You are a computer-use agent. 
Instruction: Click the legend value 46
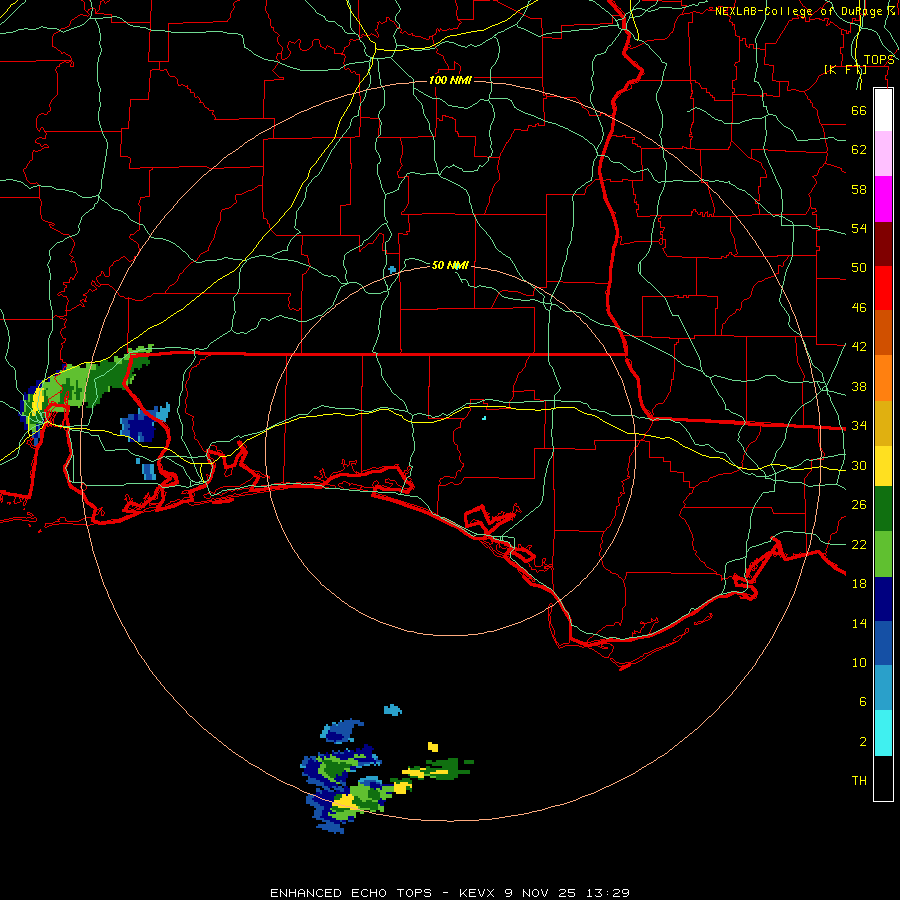tap(859, 308)
